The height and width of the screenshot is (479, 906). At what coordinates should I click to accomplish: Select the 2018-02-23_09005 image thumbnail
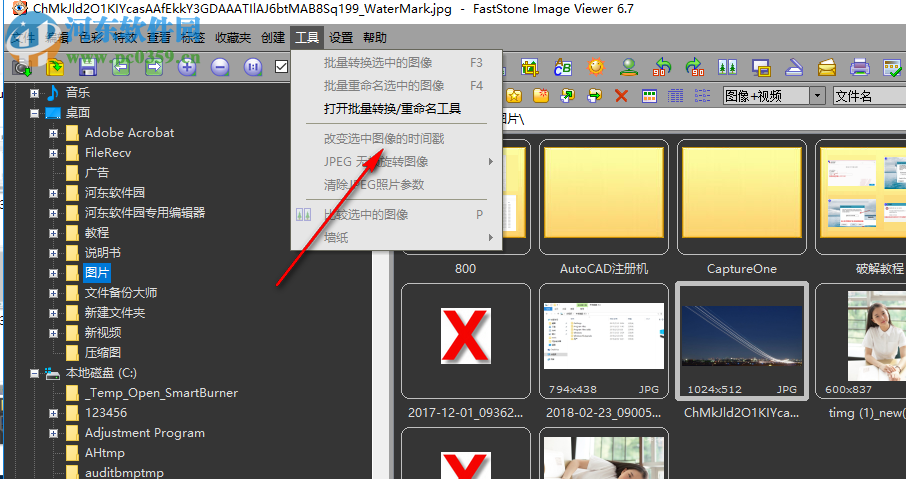[604, 341]
